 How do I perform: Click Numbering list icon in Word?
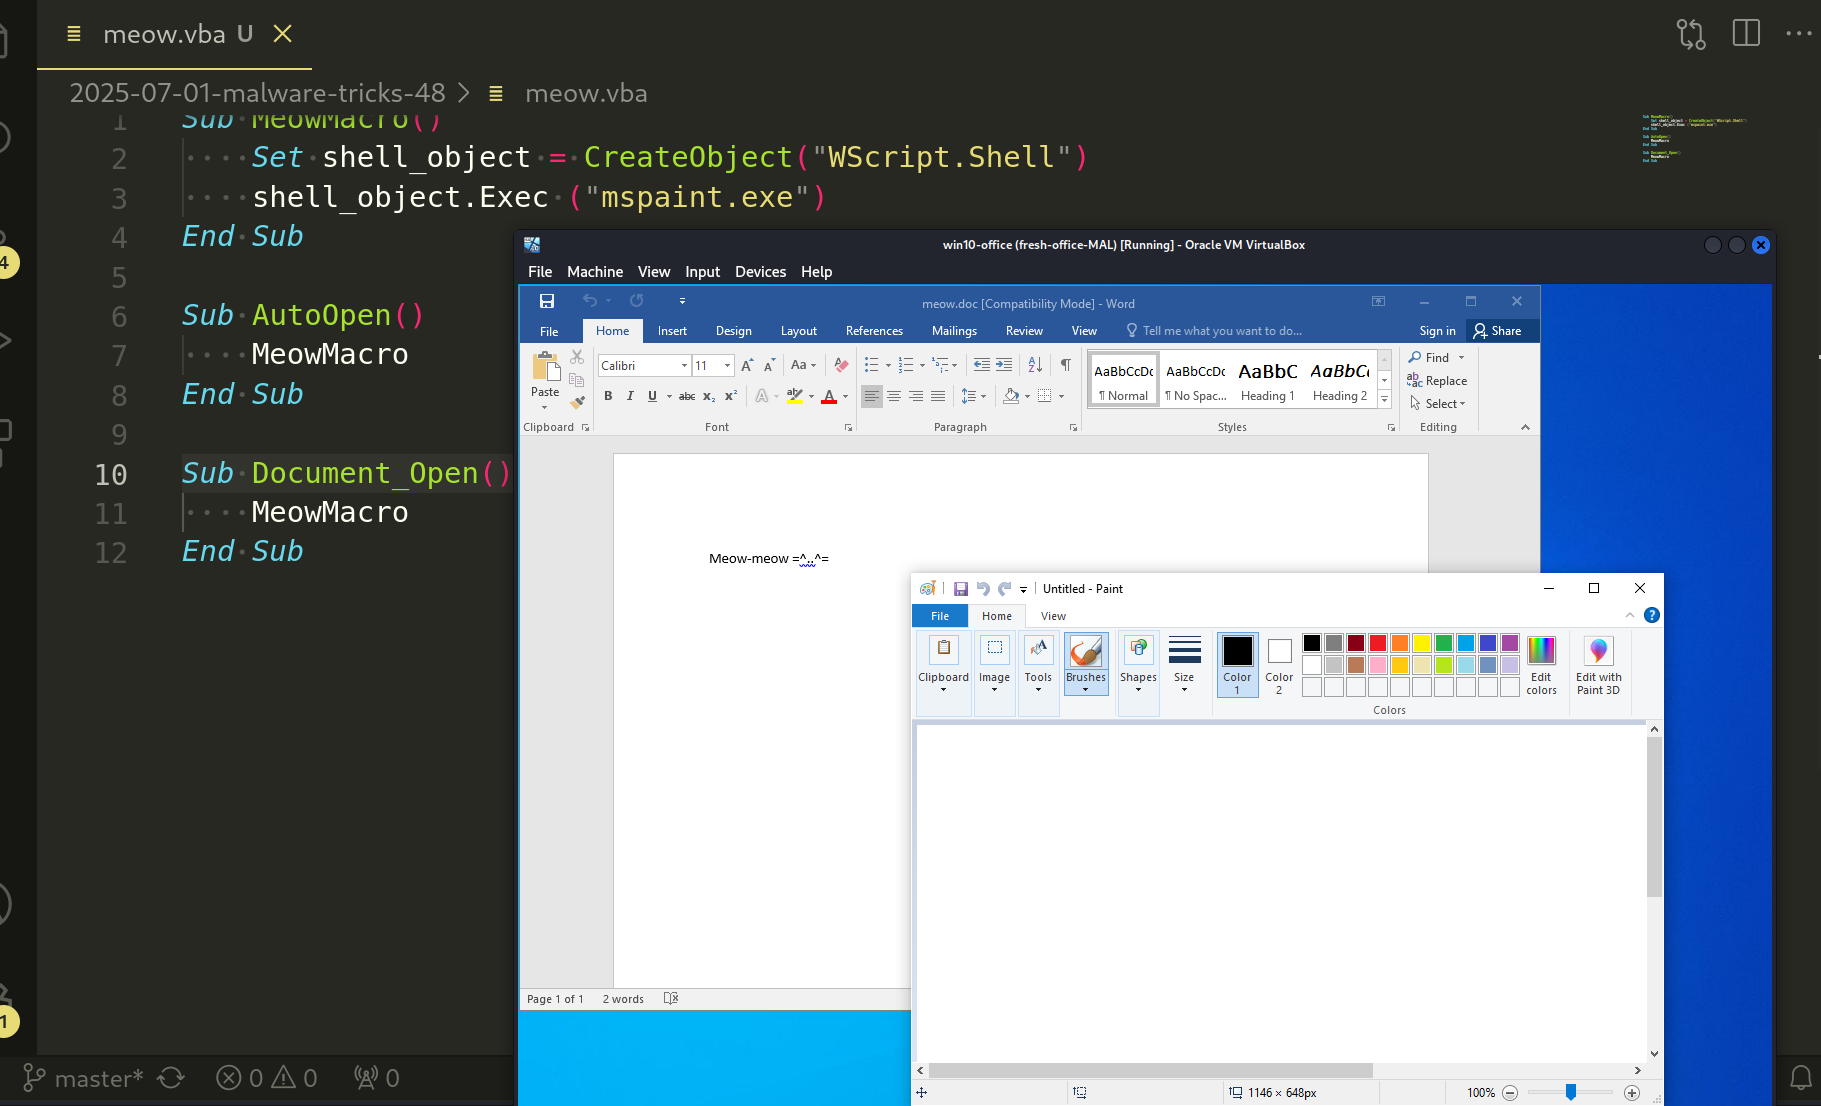coord(906,365)
